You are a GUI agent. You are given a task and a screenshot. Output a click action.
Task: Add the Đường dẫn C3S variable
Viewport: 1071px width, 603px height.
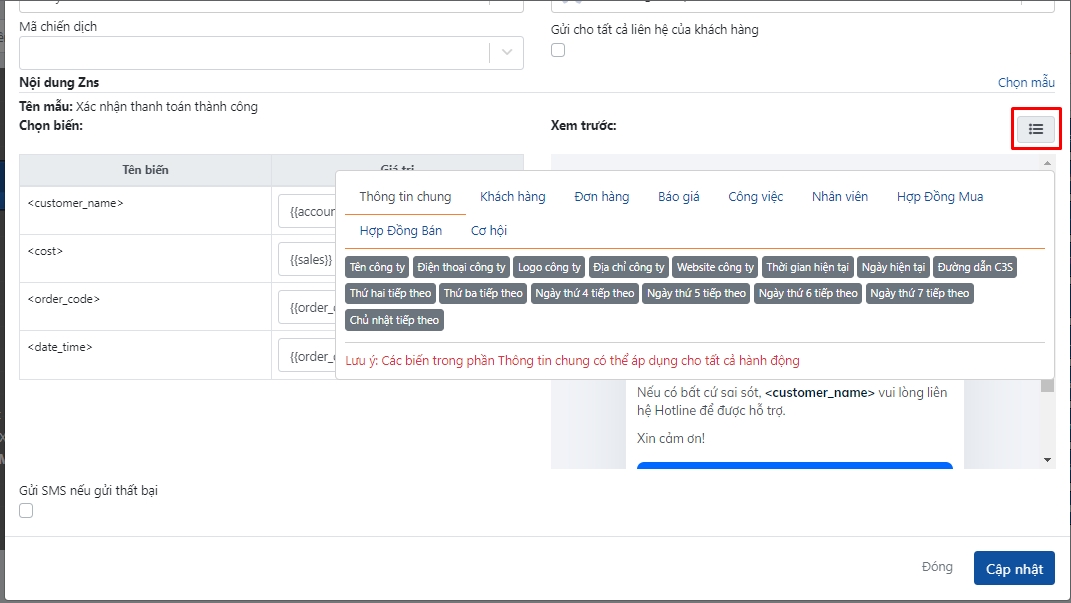point(975,267)
